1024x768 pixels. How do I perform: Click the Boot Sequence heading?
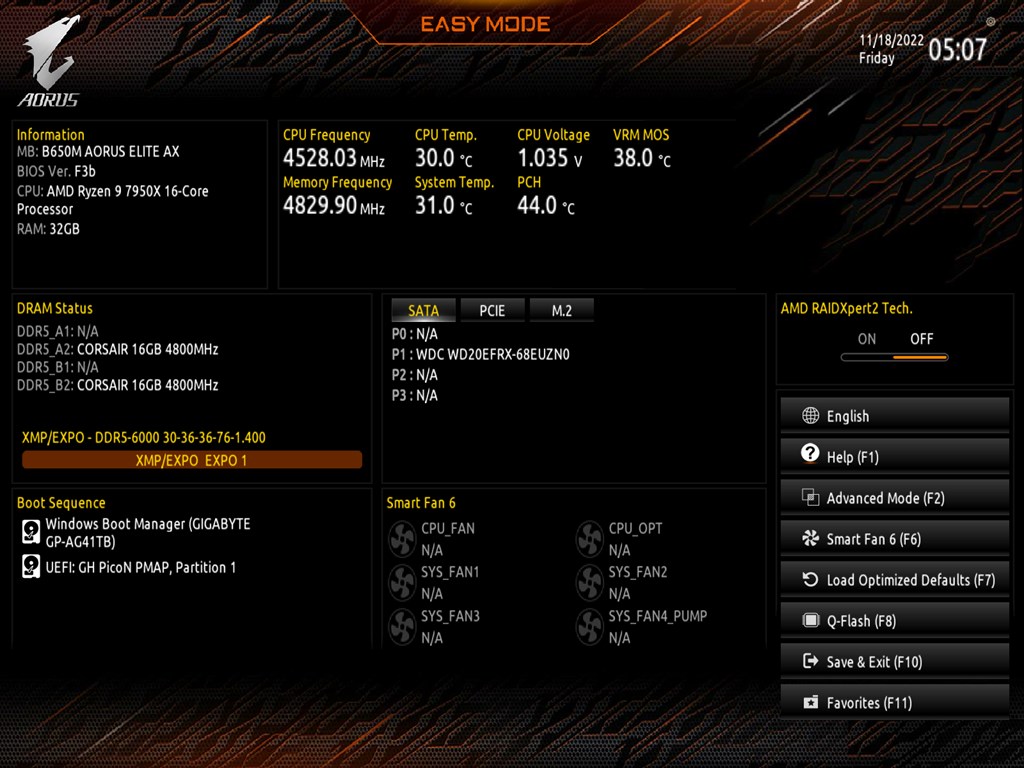click(61, 502)
